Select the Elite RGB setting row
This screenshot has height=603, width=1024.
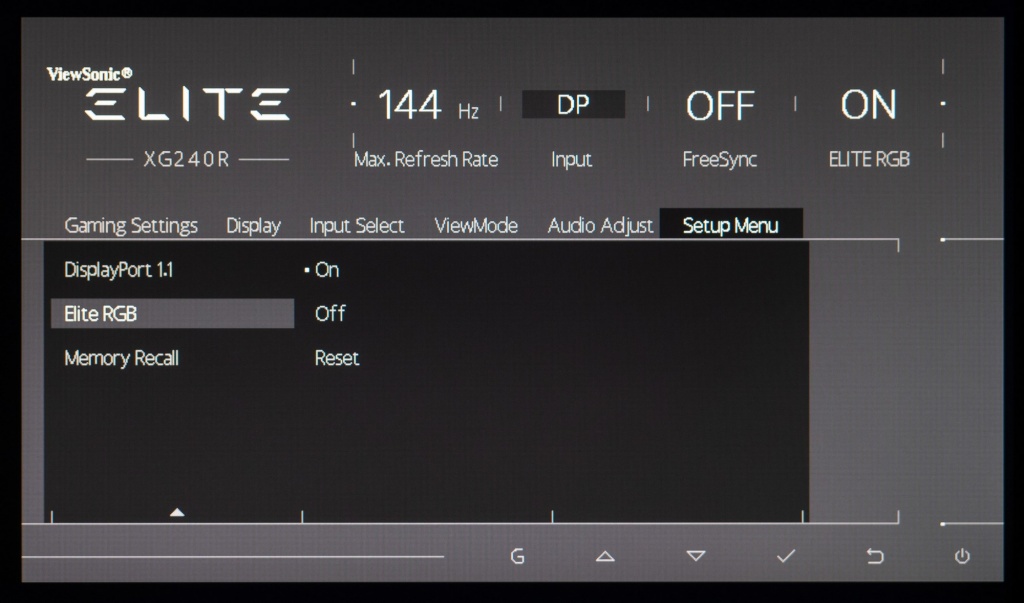[172, 314]
